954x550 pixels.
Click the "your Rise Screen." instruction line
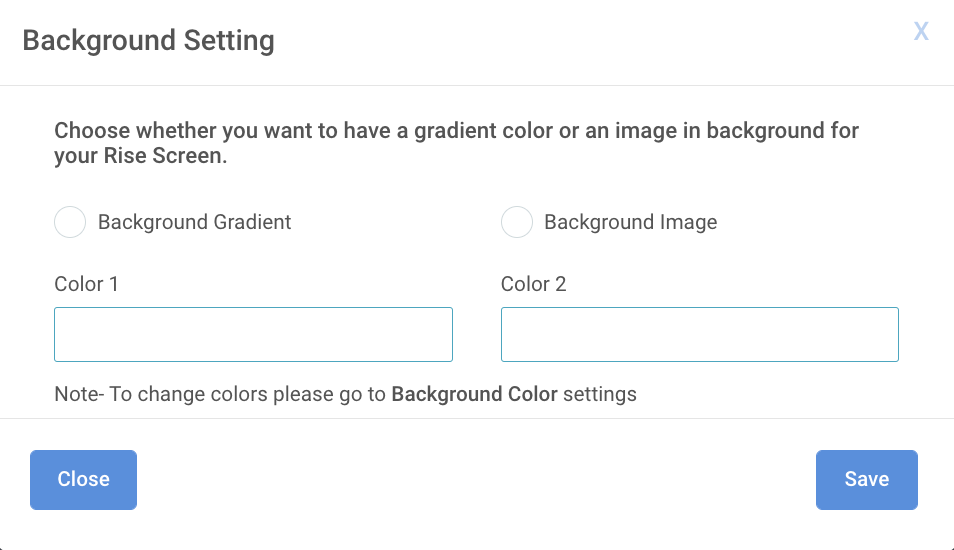[x=140, y=157]
